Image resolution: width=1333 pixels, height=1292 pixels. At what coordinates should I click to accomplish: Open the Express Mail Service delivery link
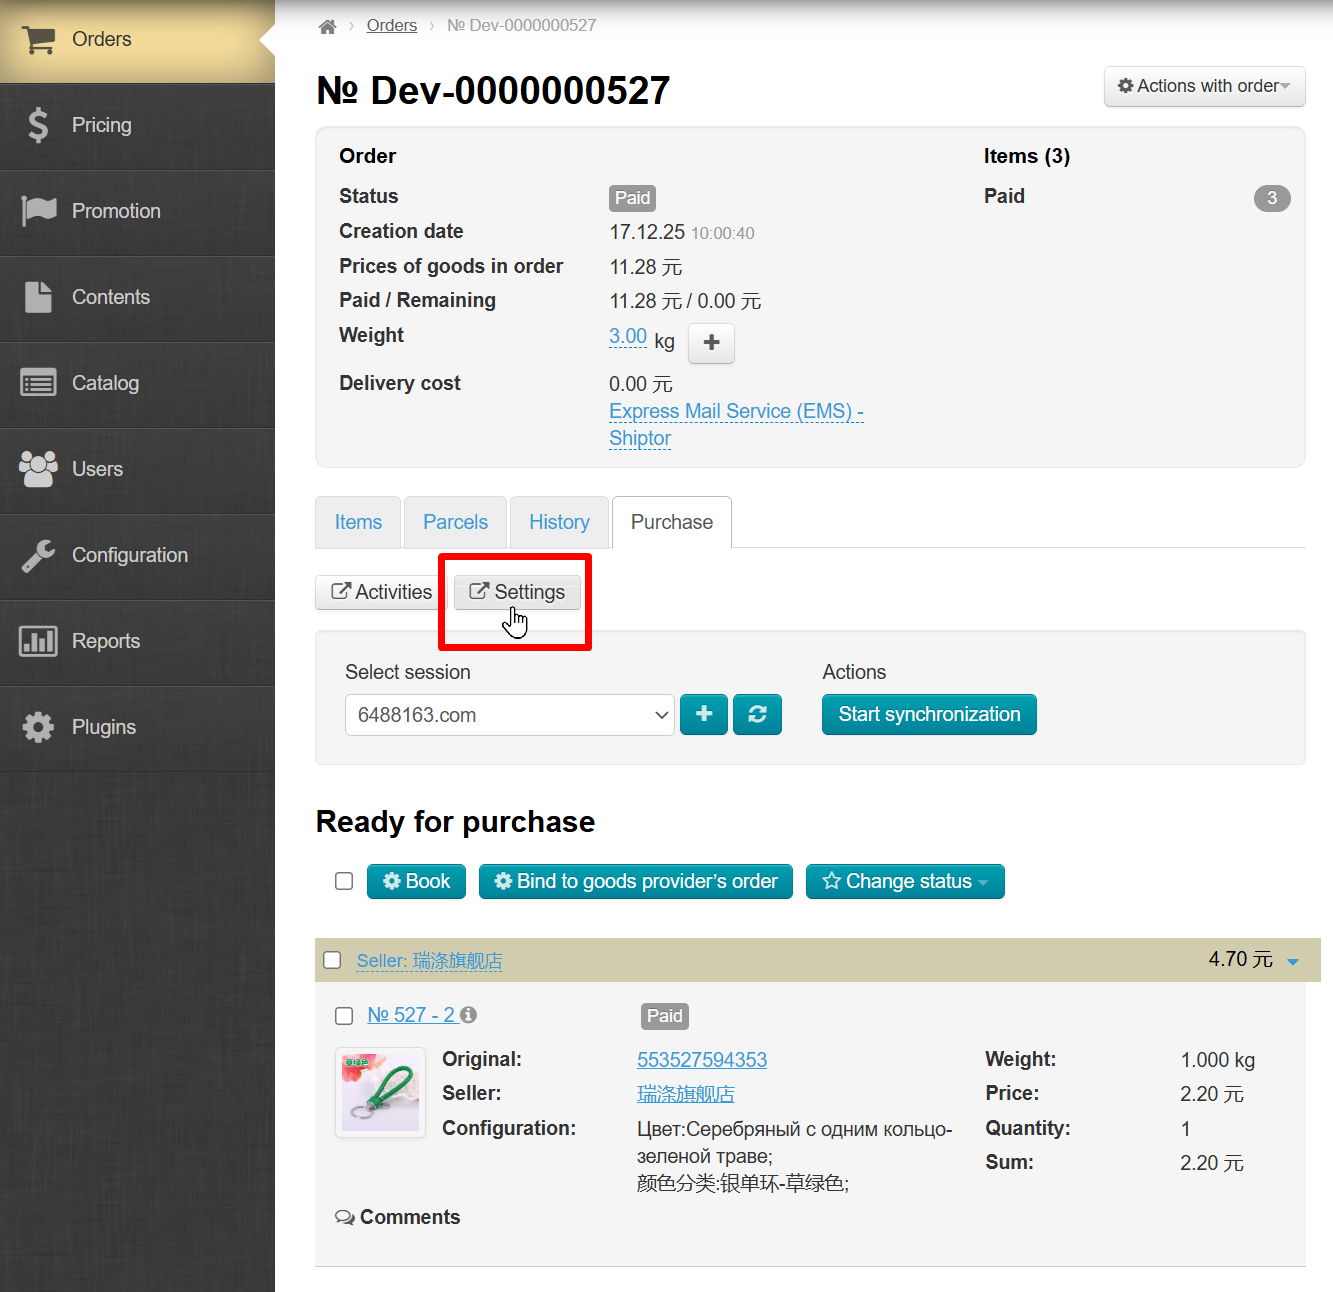pos(735,412)
